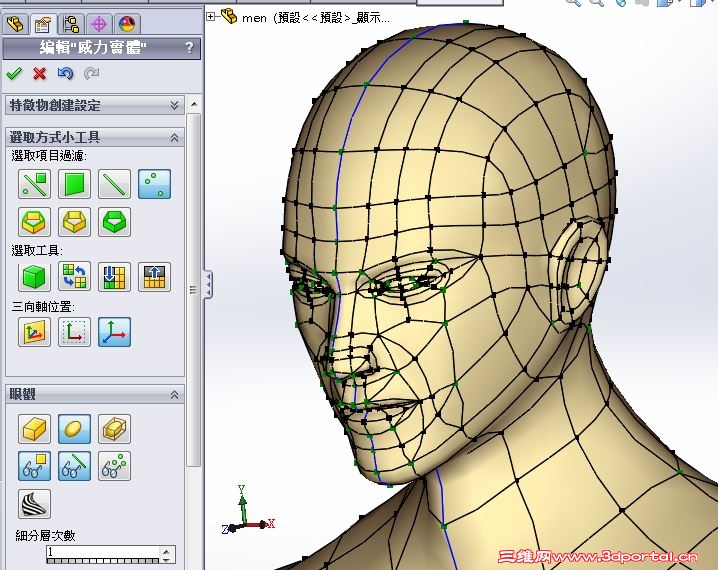
Task: Toggle the edge selection filter
Action: pos(114,184)
